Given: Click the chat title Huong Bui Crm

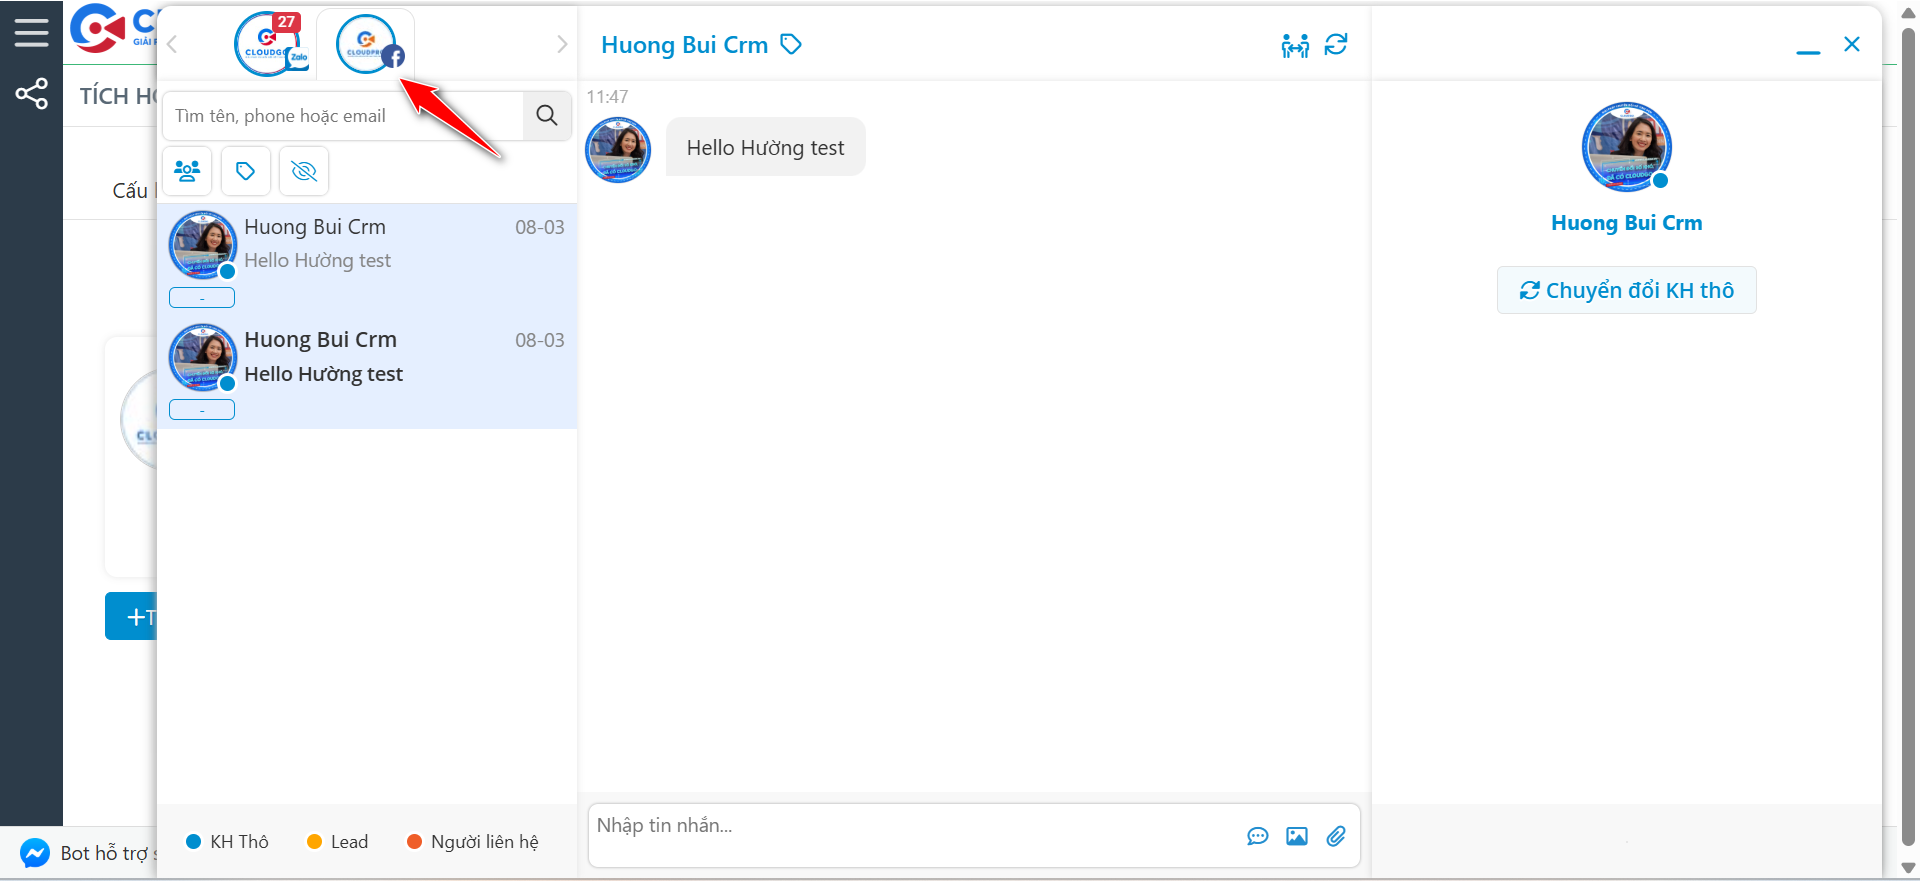Looking at the screenshot, I should 684,45.
